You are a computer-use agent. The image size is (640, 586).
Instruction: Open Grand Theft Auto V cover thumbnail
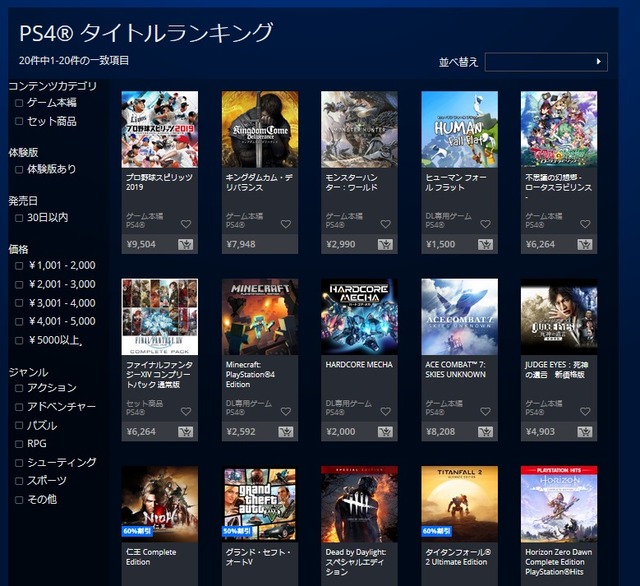(260, 504)
